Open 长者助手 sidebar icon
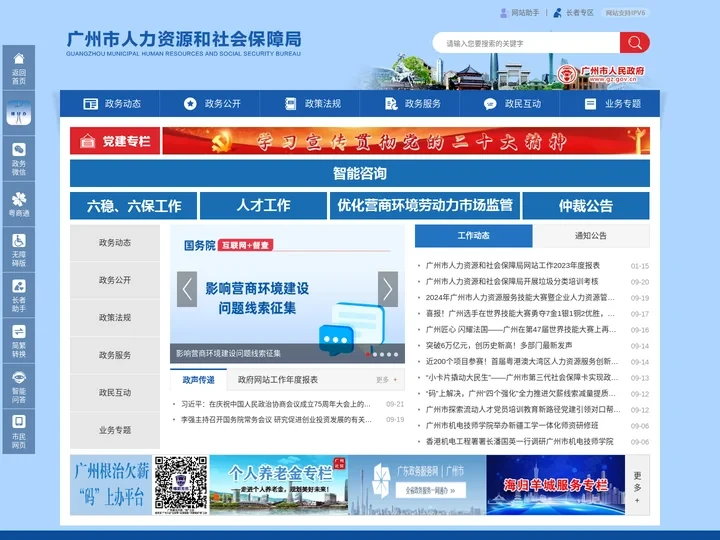The height and width of the screenshot is (540, 720). pos(19,295)
